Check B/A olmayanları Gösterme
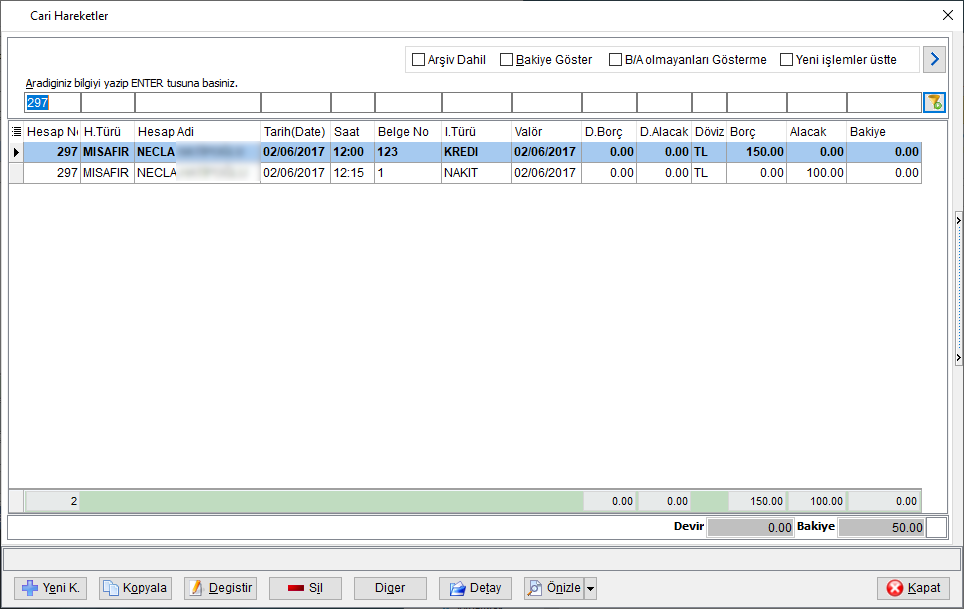 [615, 60]
